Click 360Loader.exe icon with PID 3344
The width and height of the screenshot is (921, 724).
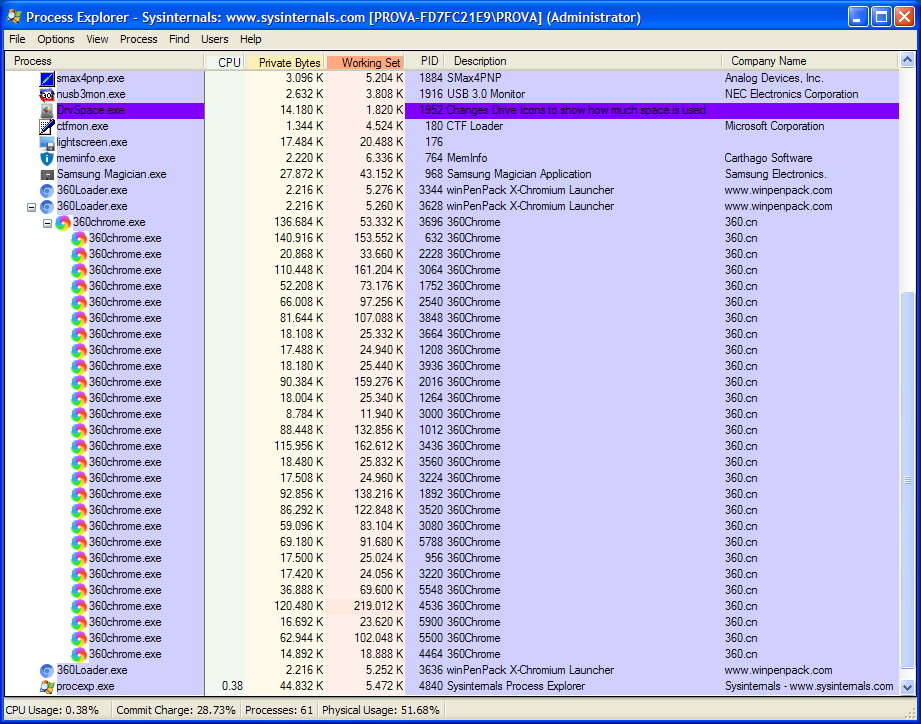tap(47, 190)
